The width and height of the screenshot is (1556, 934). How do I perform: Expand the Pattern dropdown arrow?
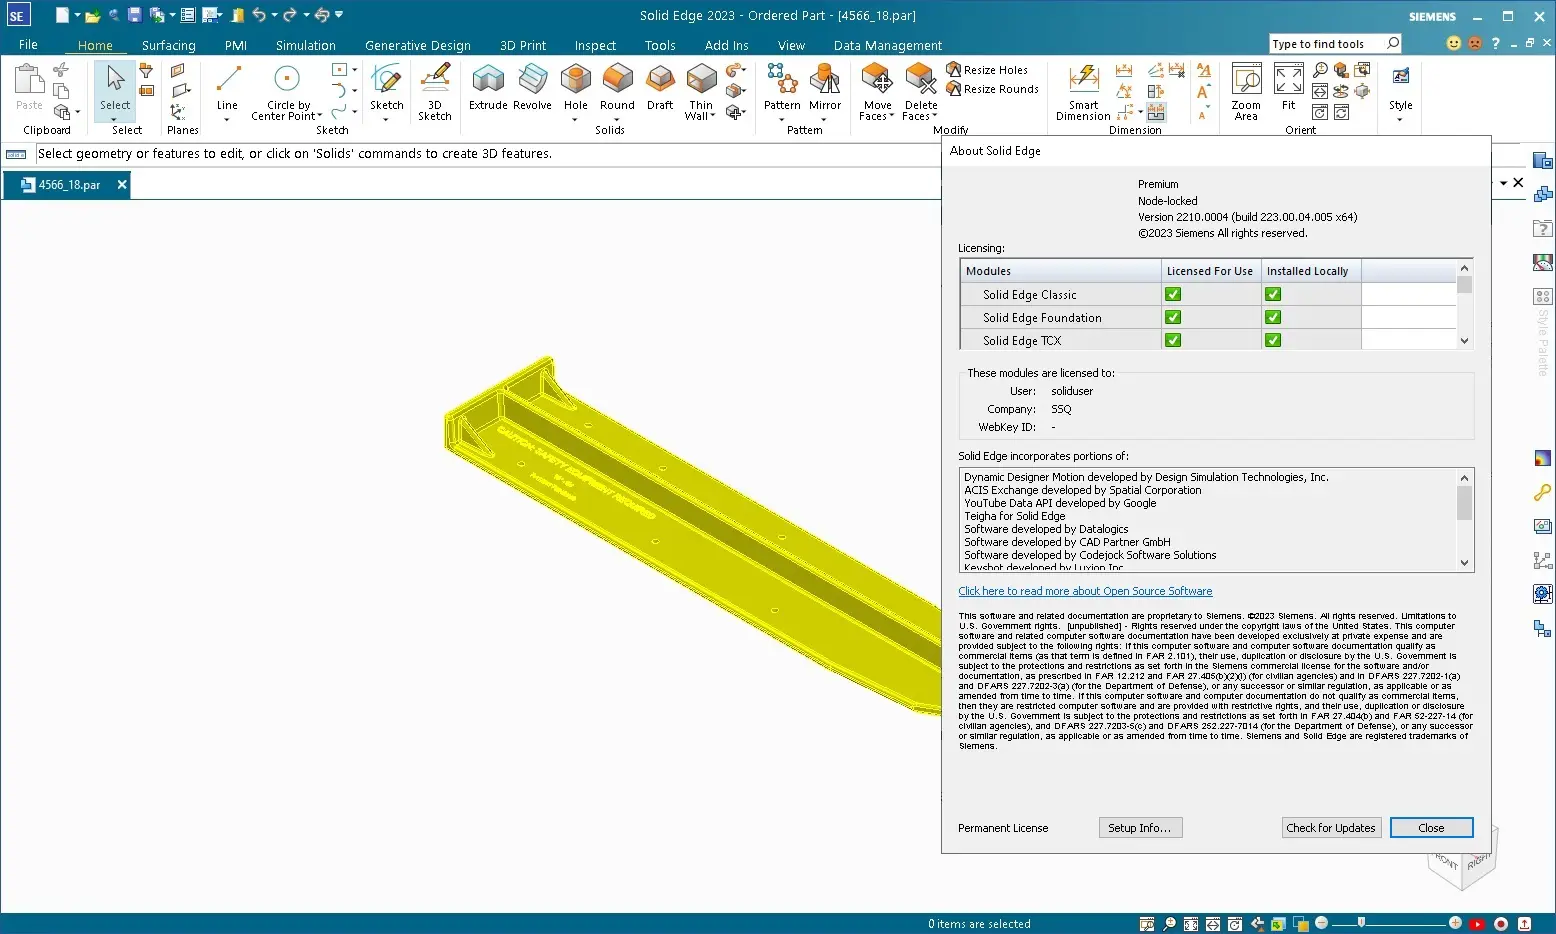782,119
